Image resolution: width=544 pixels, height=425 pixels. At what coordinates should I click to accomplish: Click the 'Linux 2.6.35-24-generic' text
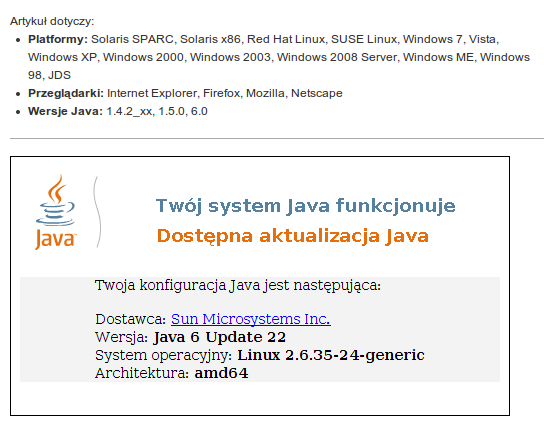[x=331, y=355]
